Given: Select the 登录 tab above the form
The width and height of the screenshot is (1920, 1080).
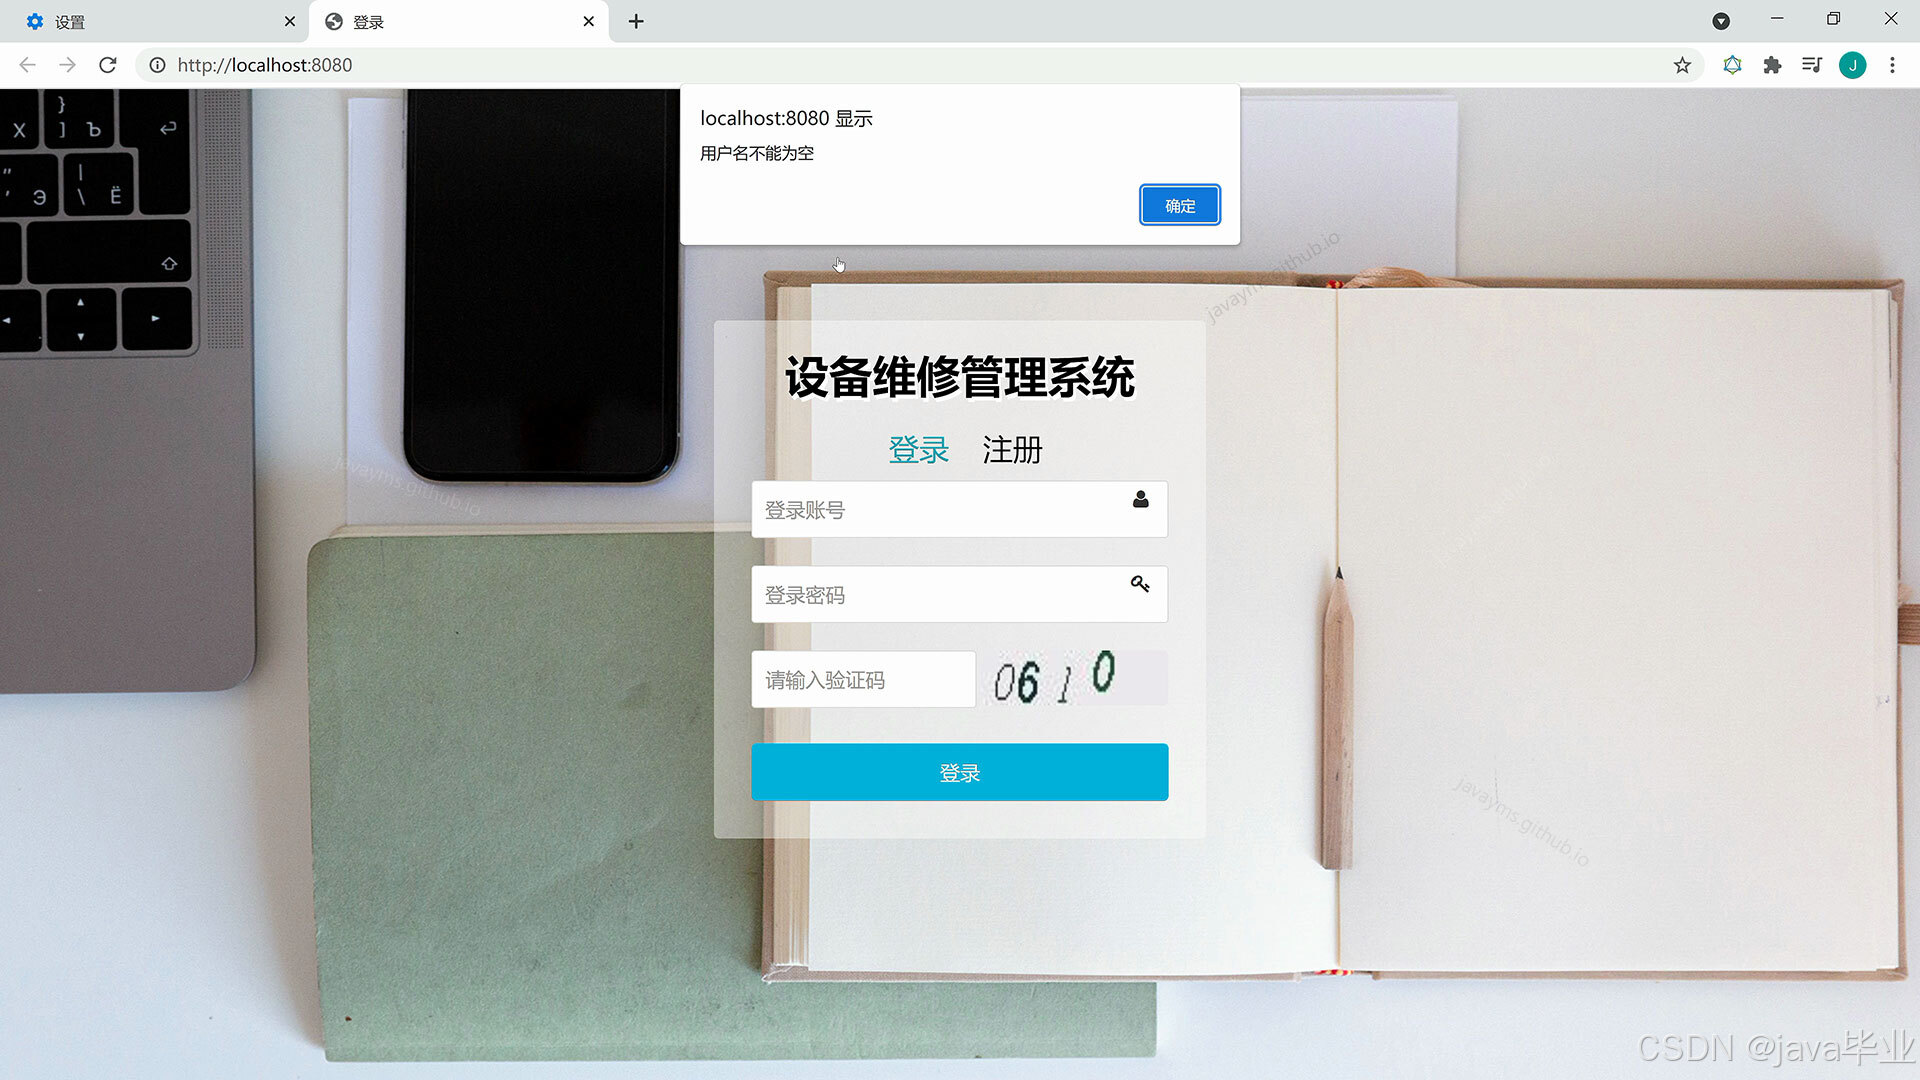Looking at the screenshot, I should pos(918,450).
